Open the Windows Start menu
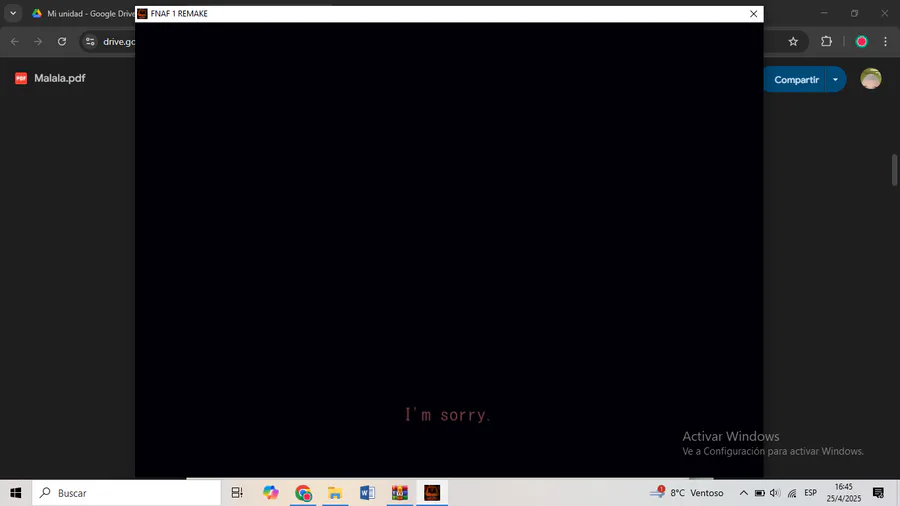900x506 pixels. click(x=15, y=493)
